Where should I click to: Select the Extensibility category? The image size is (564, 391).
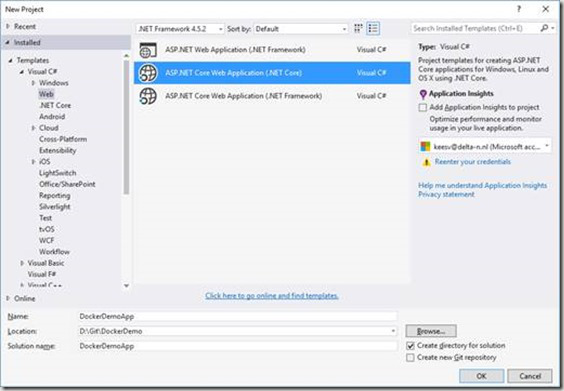coord(58,150)
